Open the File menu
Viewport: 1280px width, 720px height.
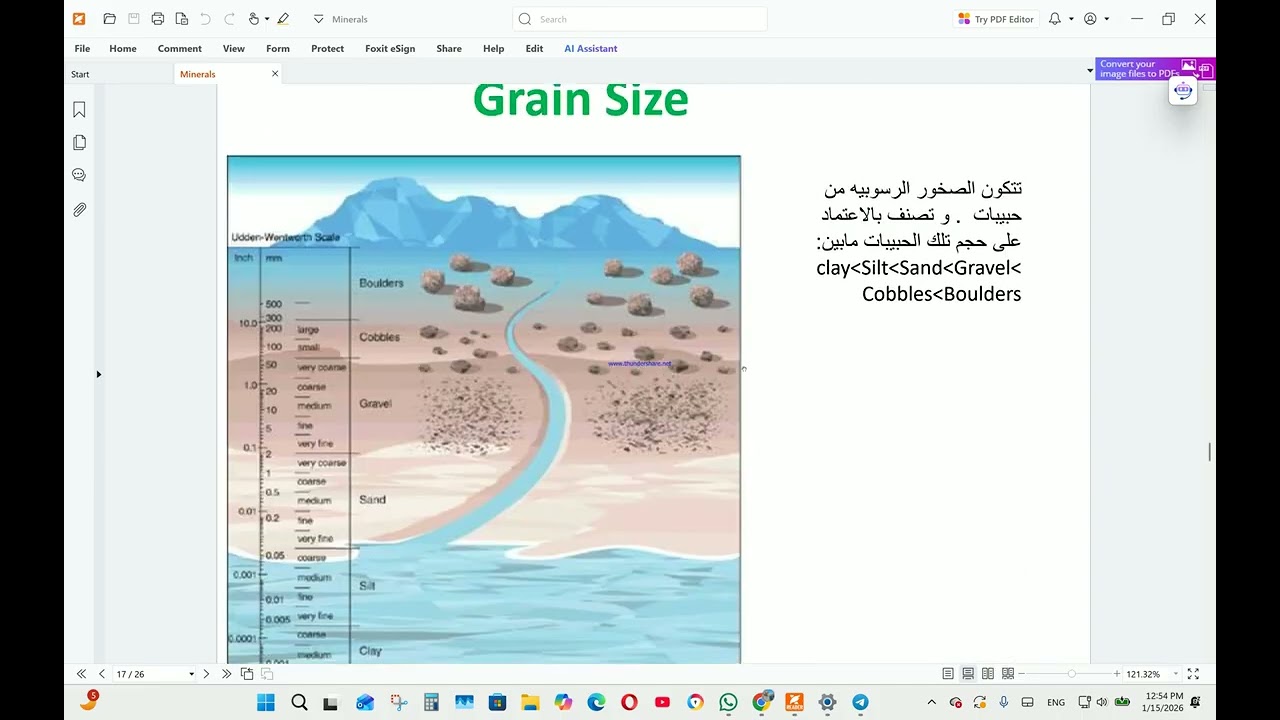[82, 48]
